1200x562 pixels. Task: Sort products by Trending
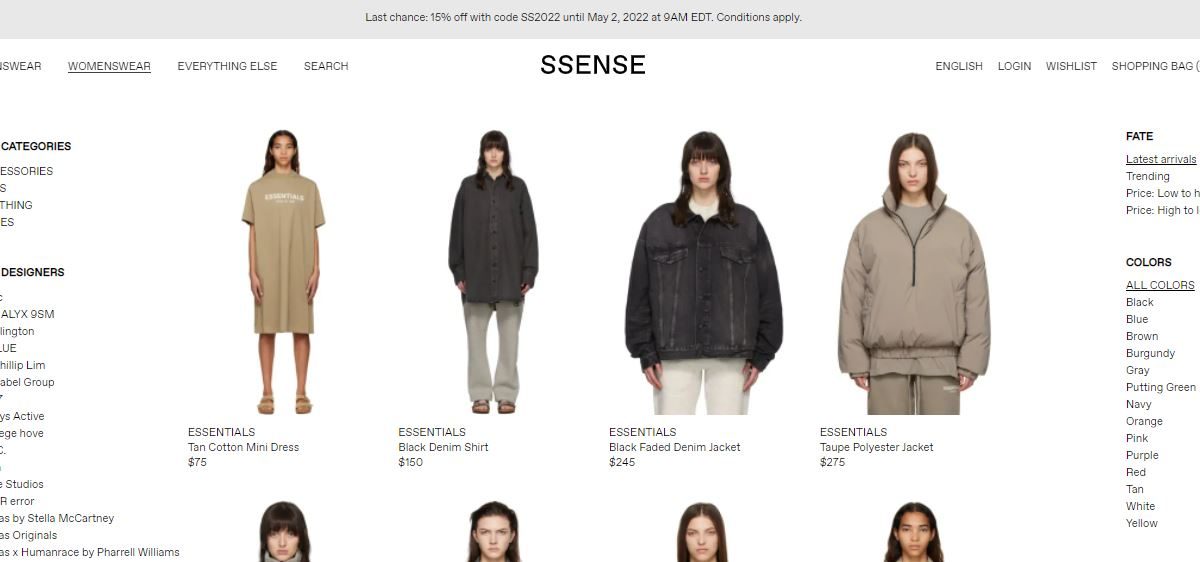click(1148, 176)
